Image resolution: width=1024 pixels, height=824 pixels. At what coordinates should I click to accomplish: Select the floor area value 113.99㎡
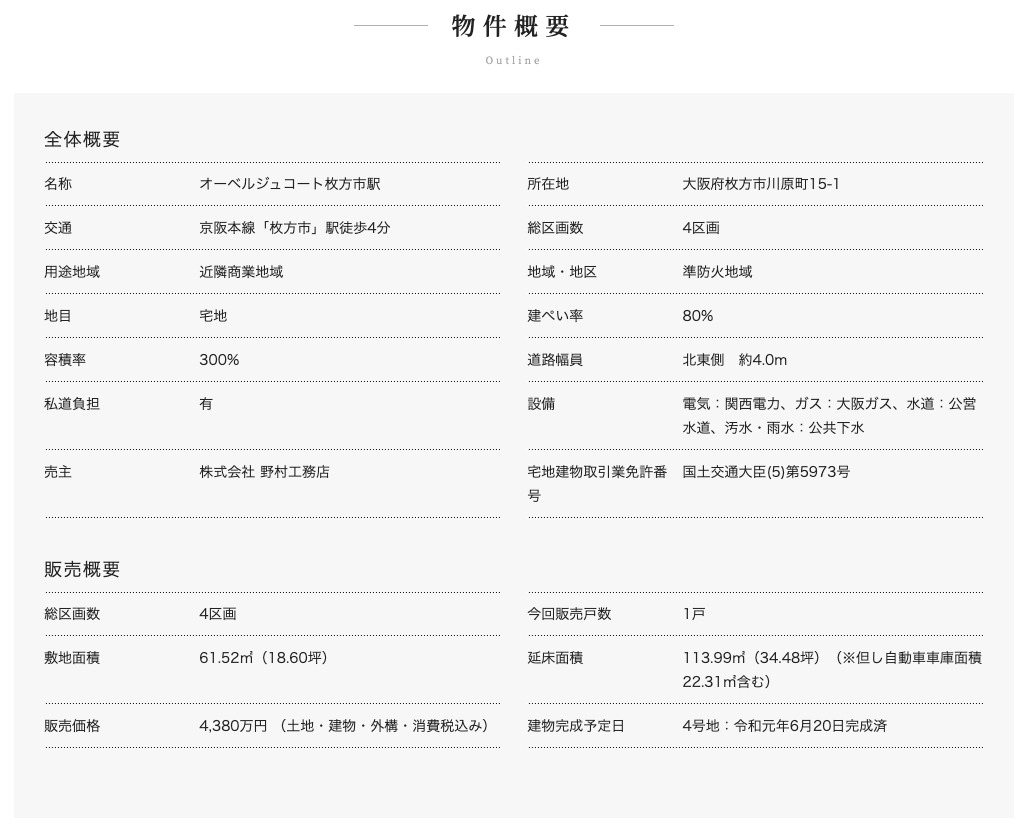(715, 658)
